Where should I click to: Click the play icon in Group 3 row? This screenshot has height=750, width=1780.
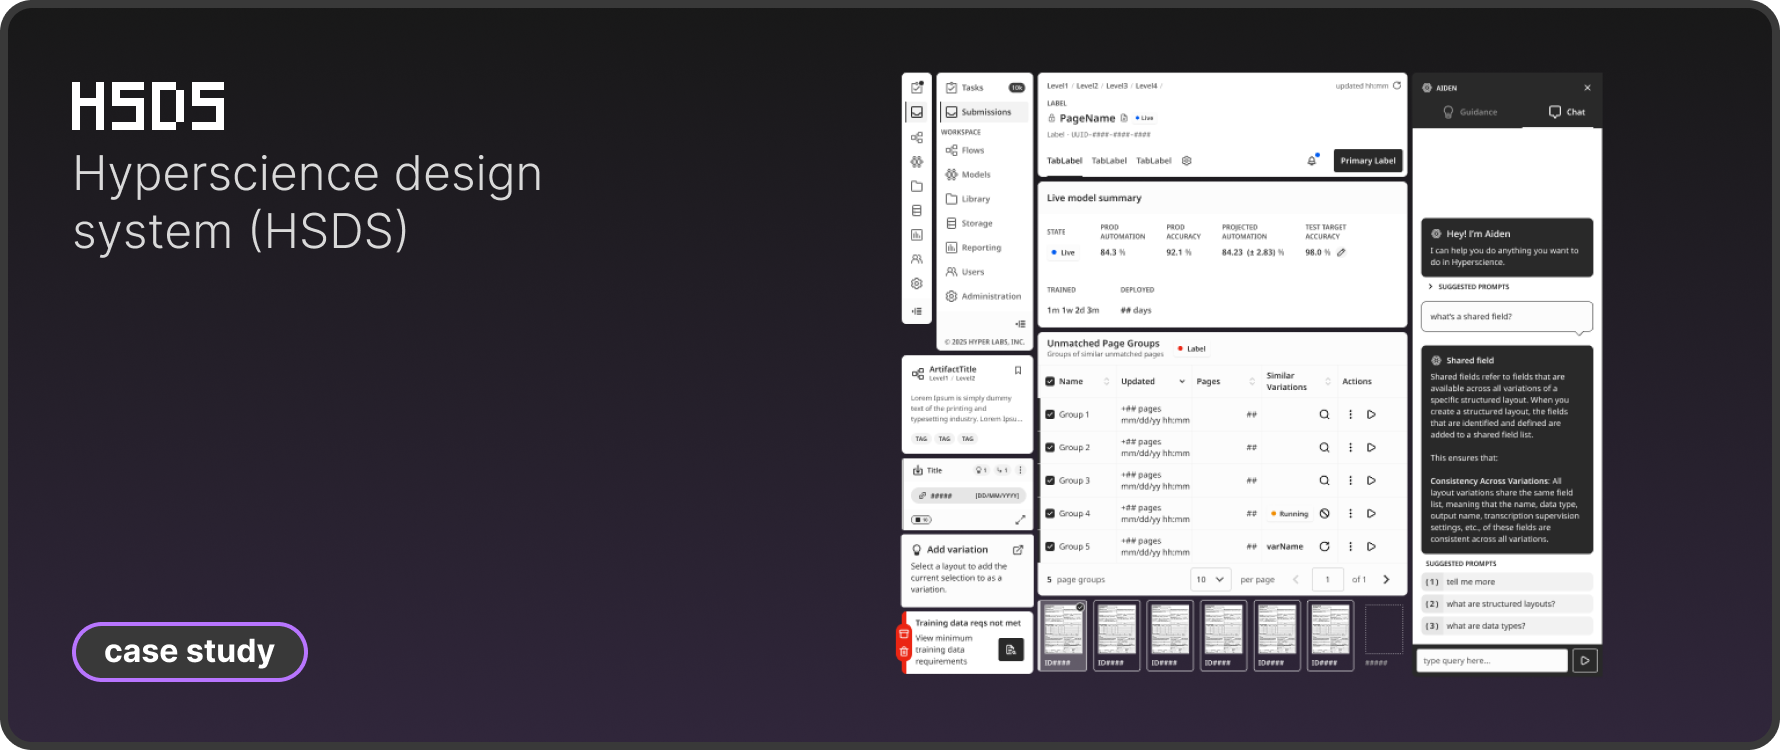[1371, 481]
